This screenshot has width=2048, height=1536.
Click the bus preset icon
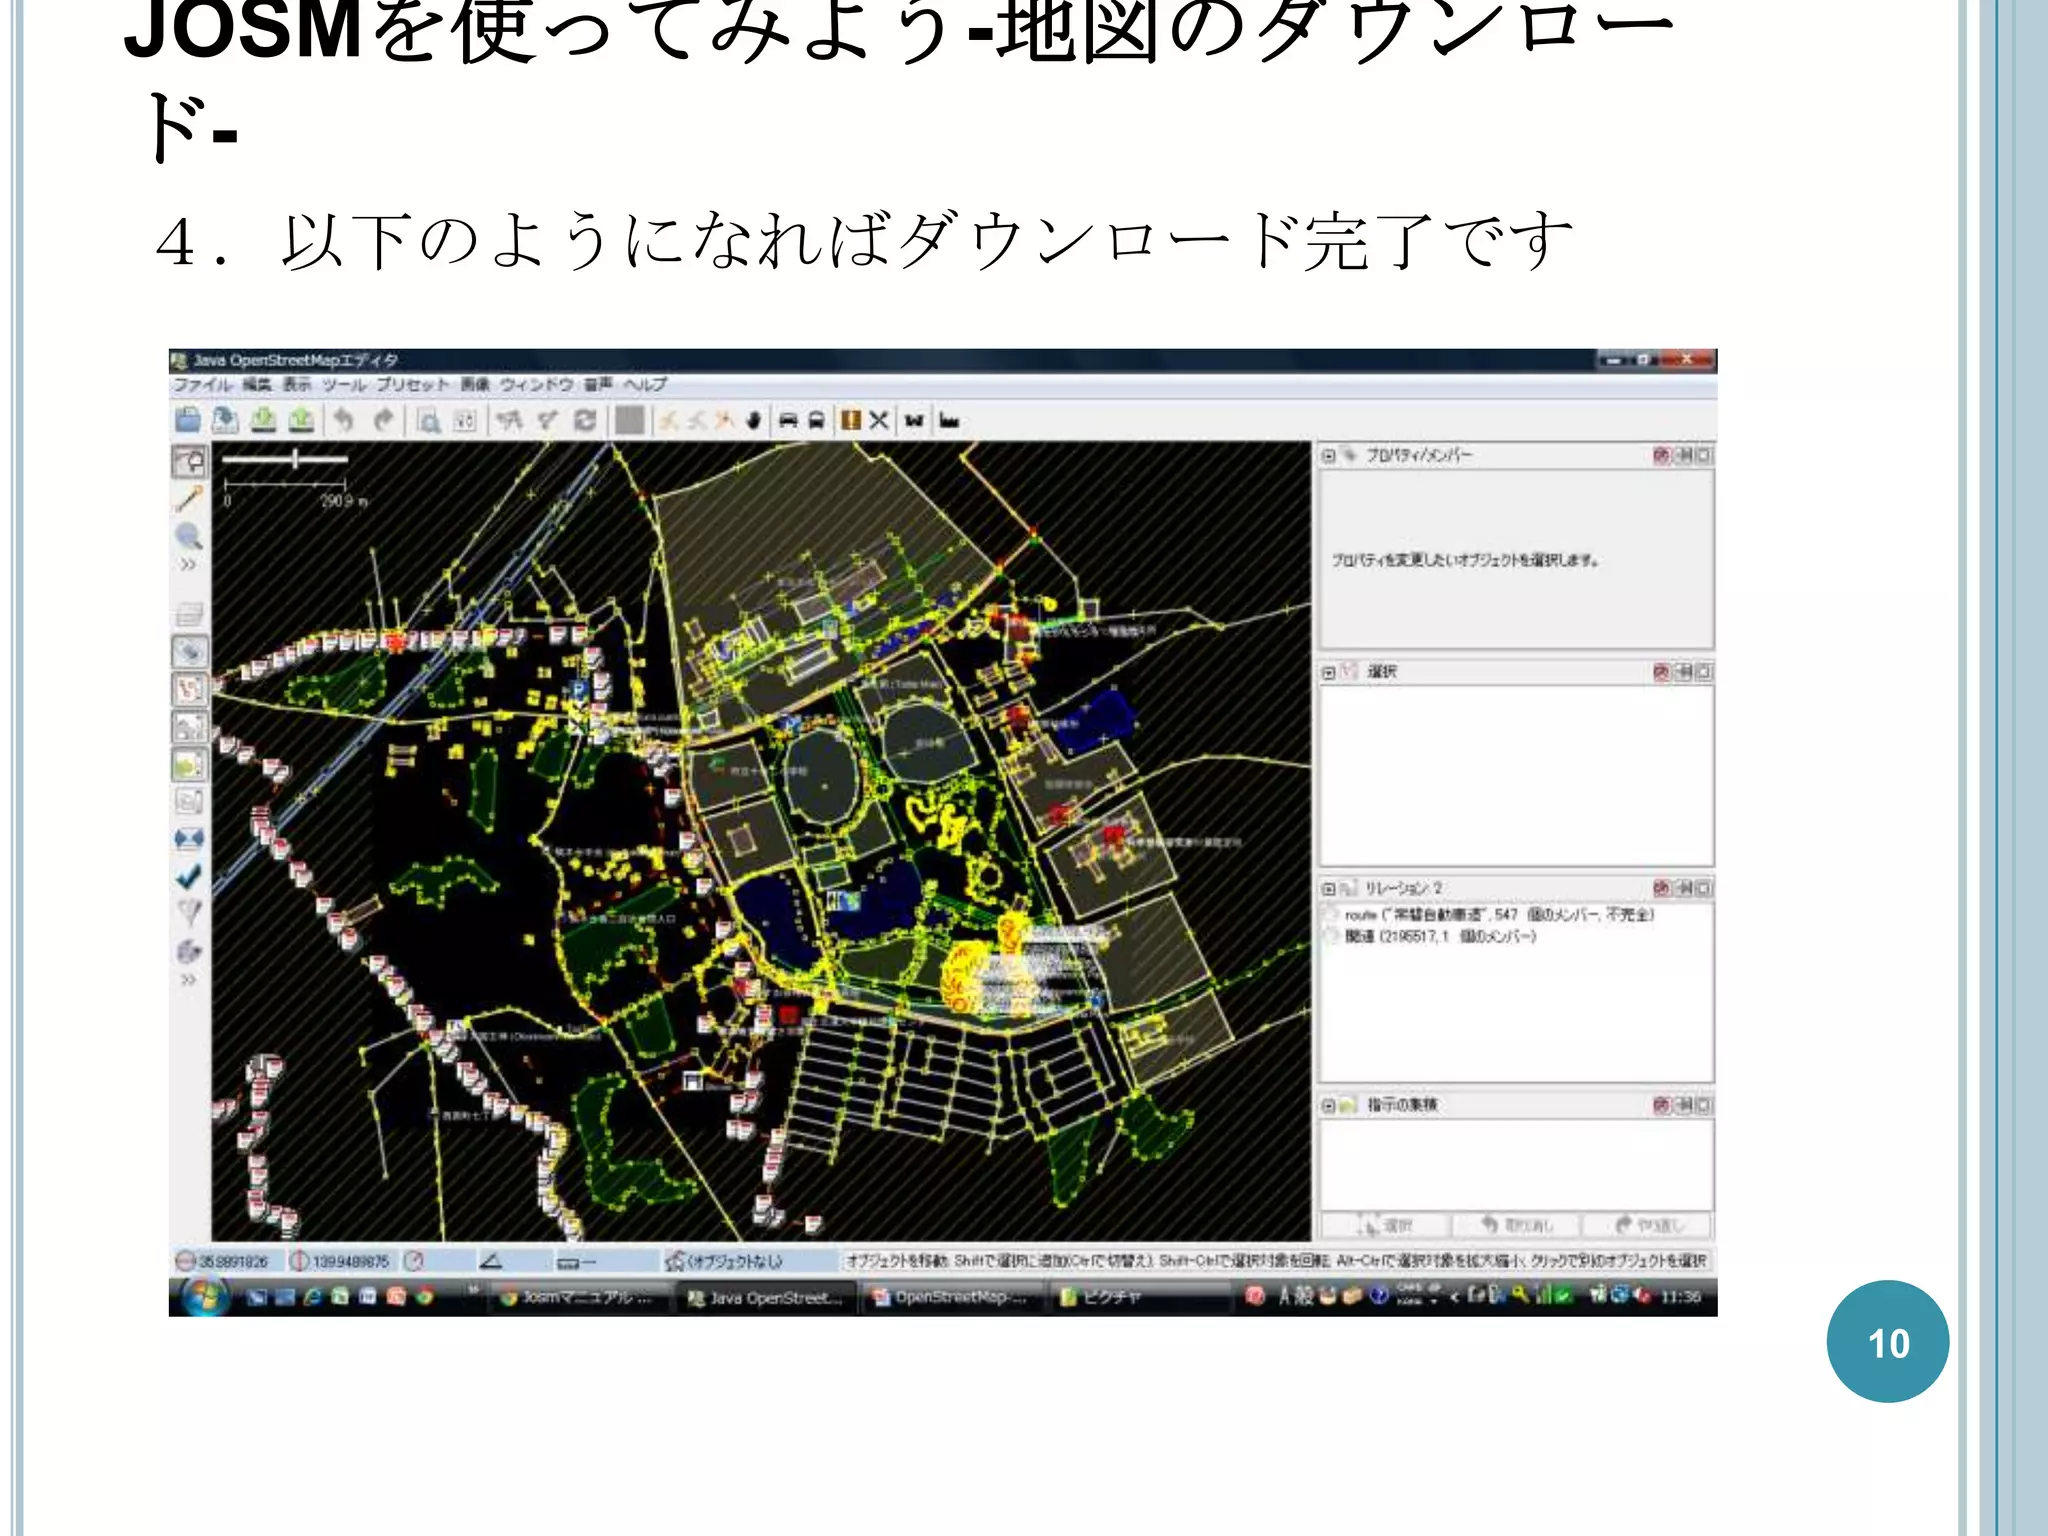coord(816,421)
